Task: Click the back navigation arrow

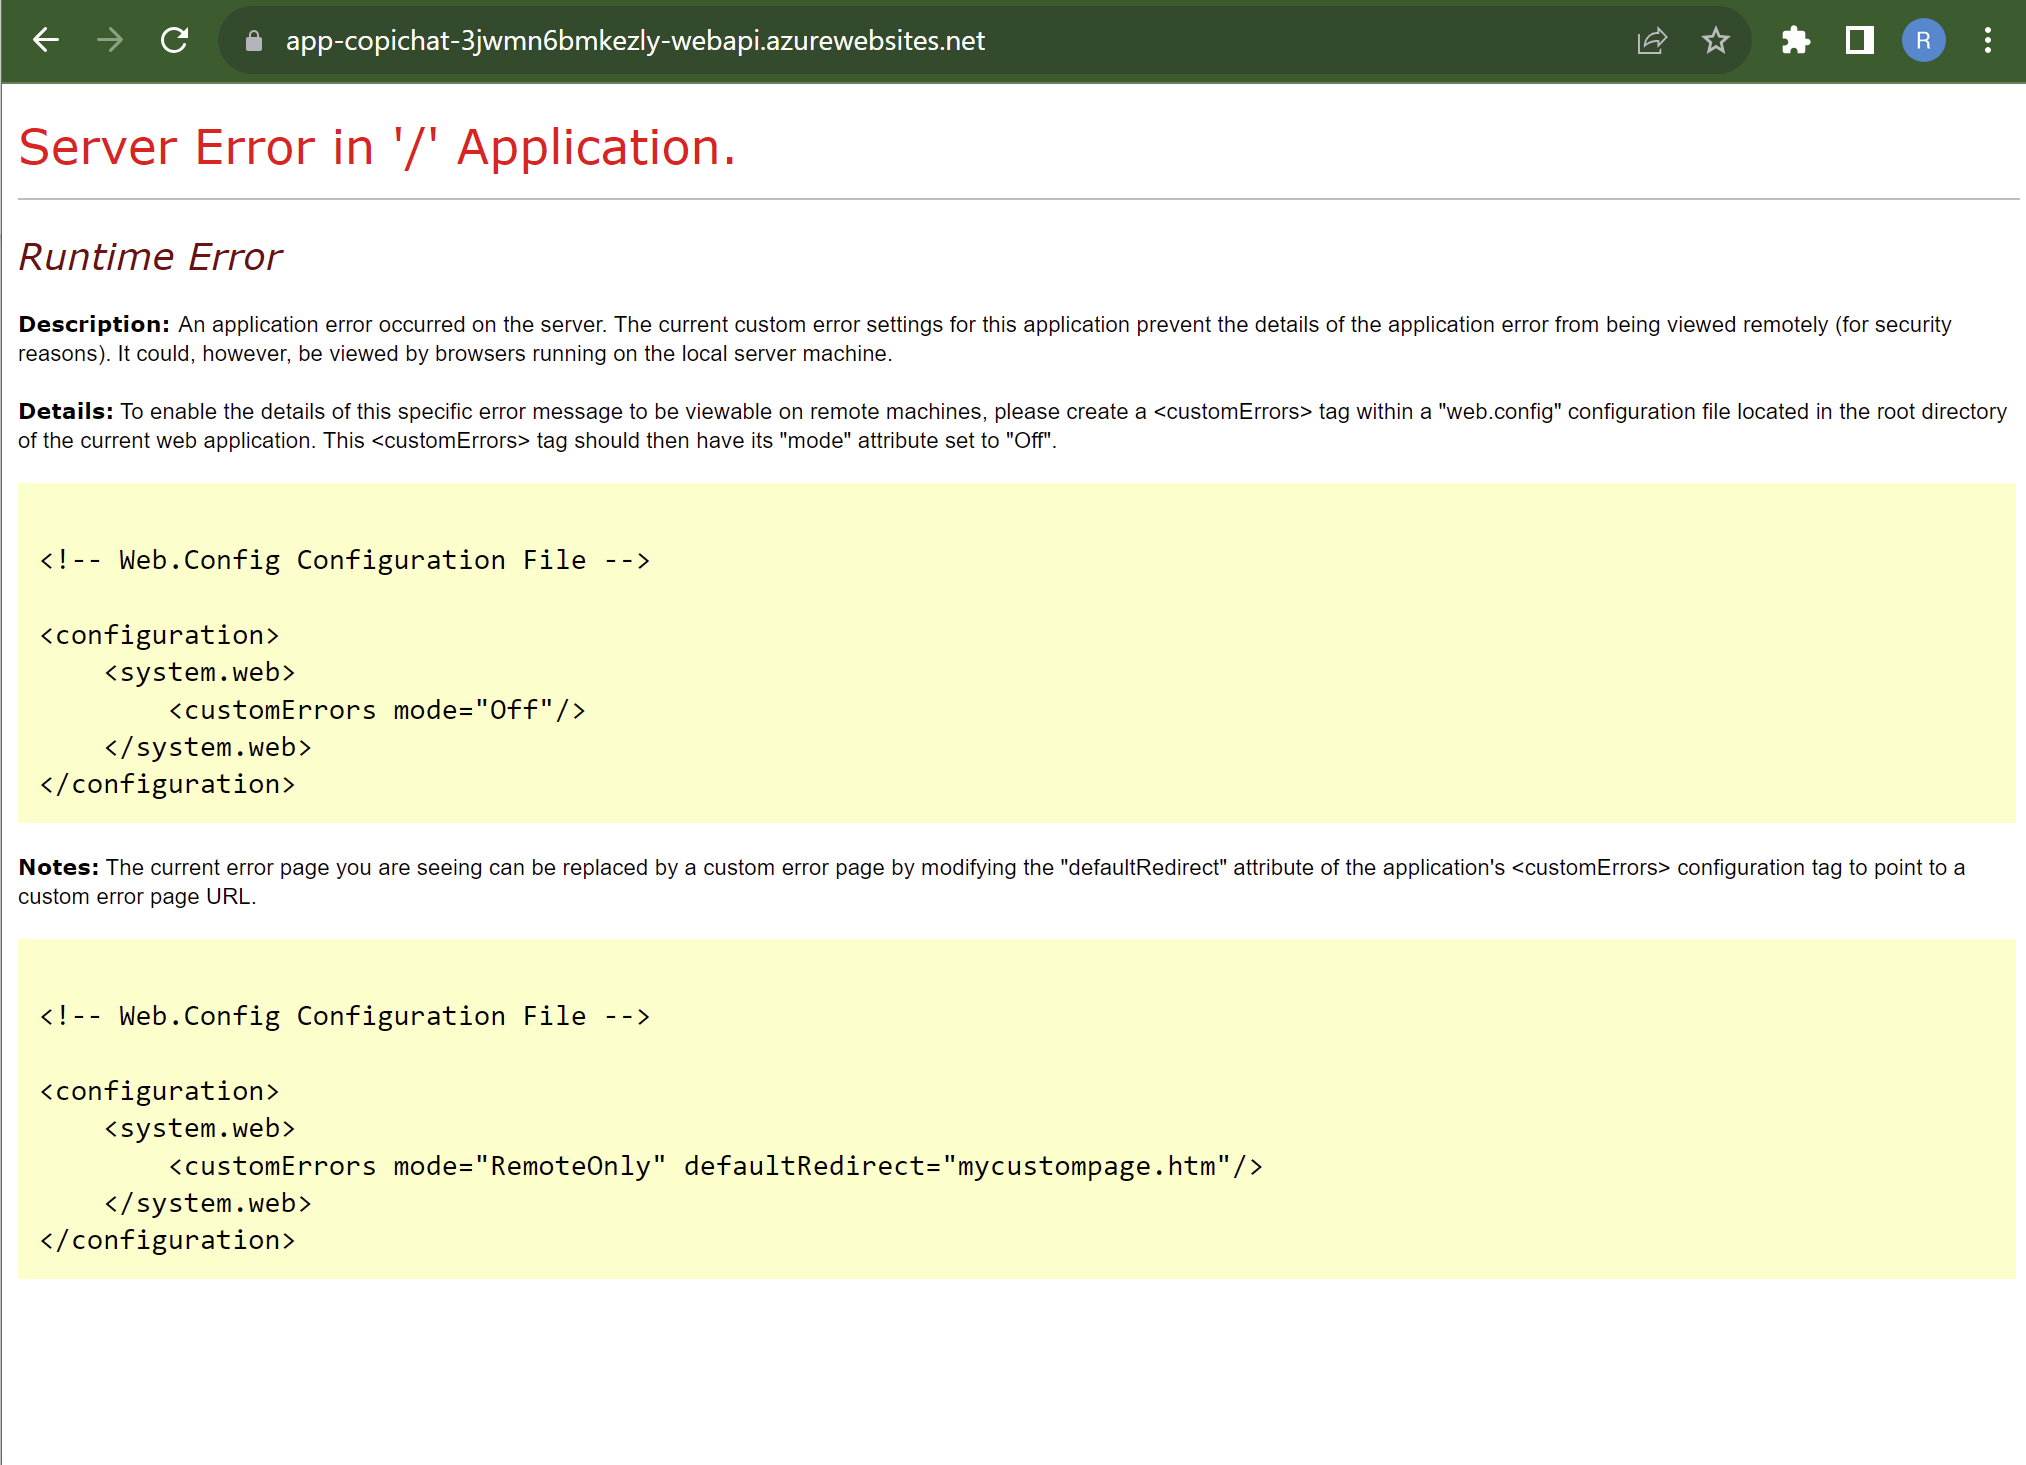Action: [45, 41]
